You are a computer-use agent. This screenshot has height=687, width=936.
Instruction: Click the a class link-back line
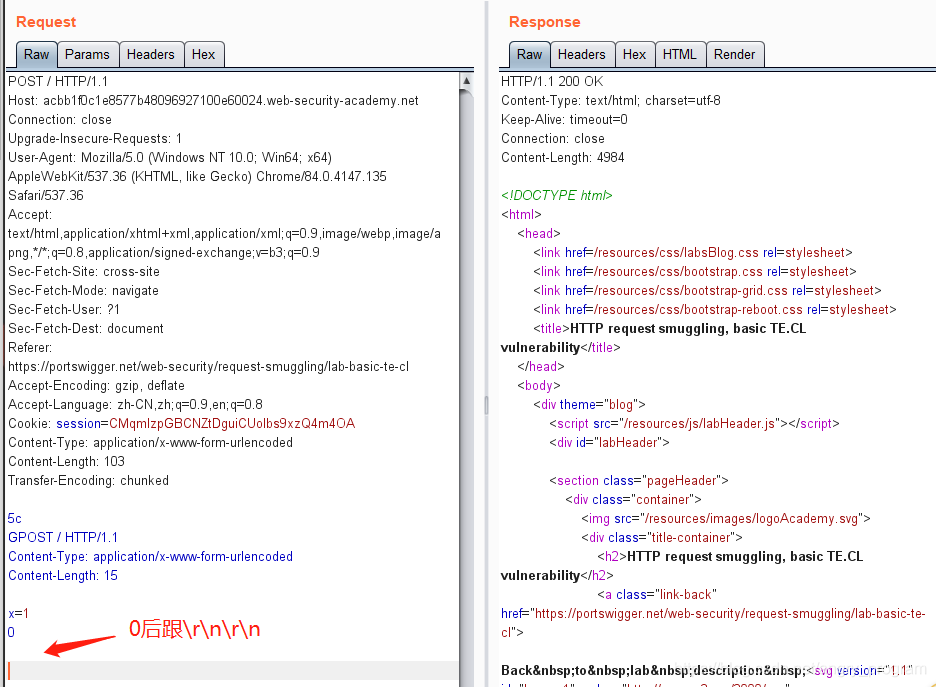coord(657,594)
